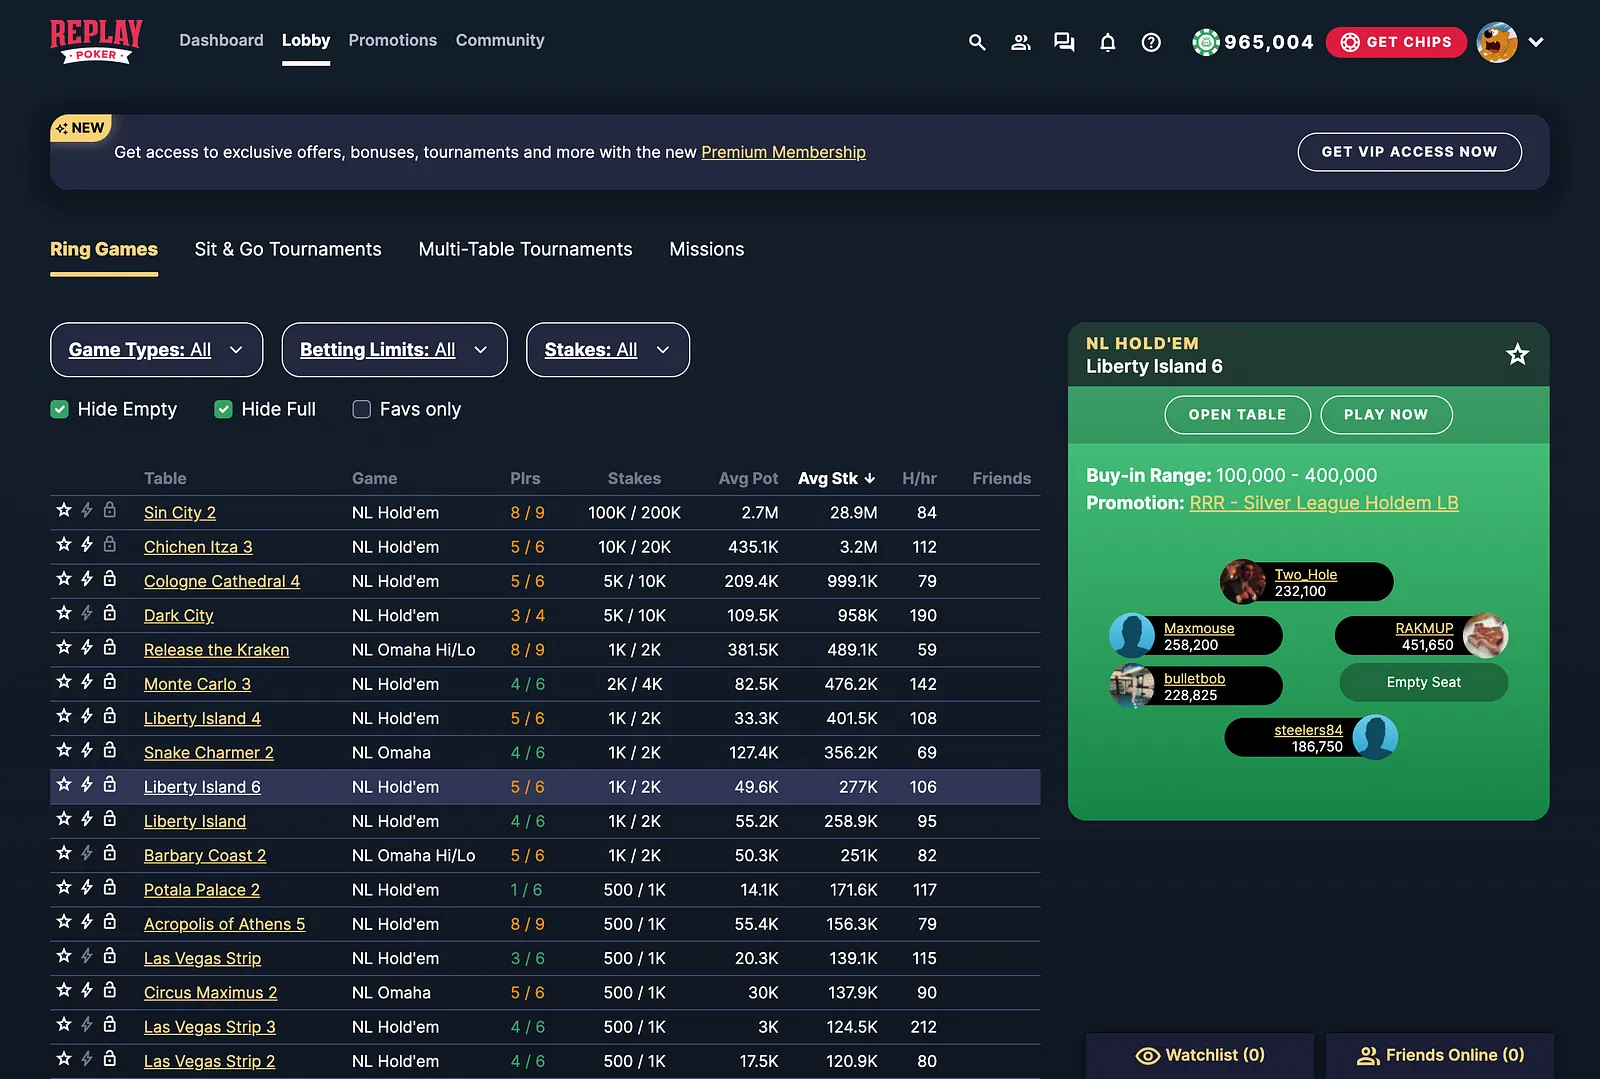This screenshot has width=1600, height=1079.
Task: Open the chat messages icon
Action: pyautogui.click(x=1064, y=42)
